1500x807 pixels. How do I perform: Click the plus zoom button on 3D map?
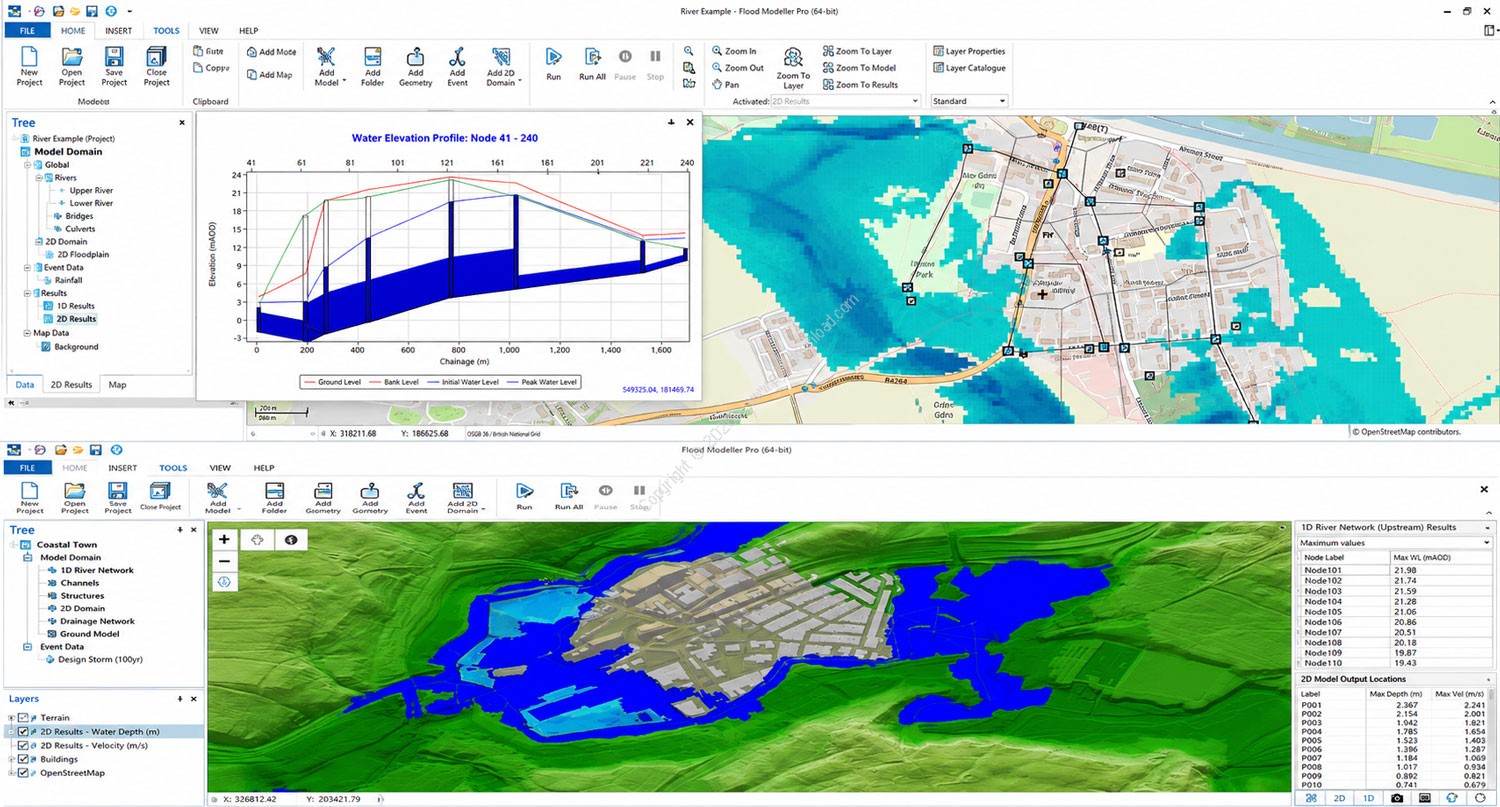pyautogui.click(x=224, y=539)
